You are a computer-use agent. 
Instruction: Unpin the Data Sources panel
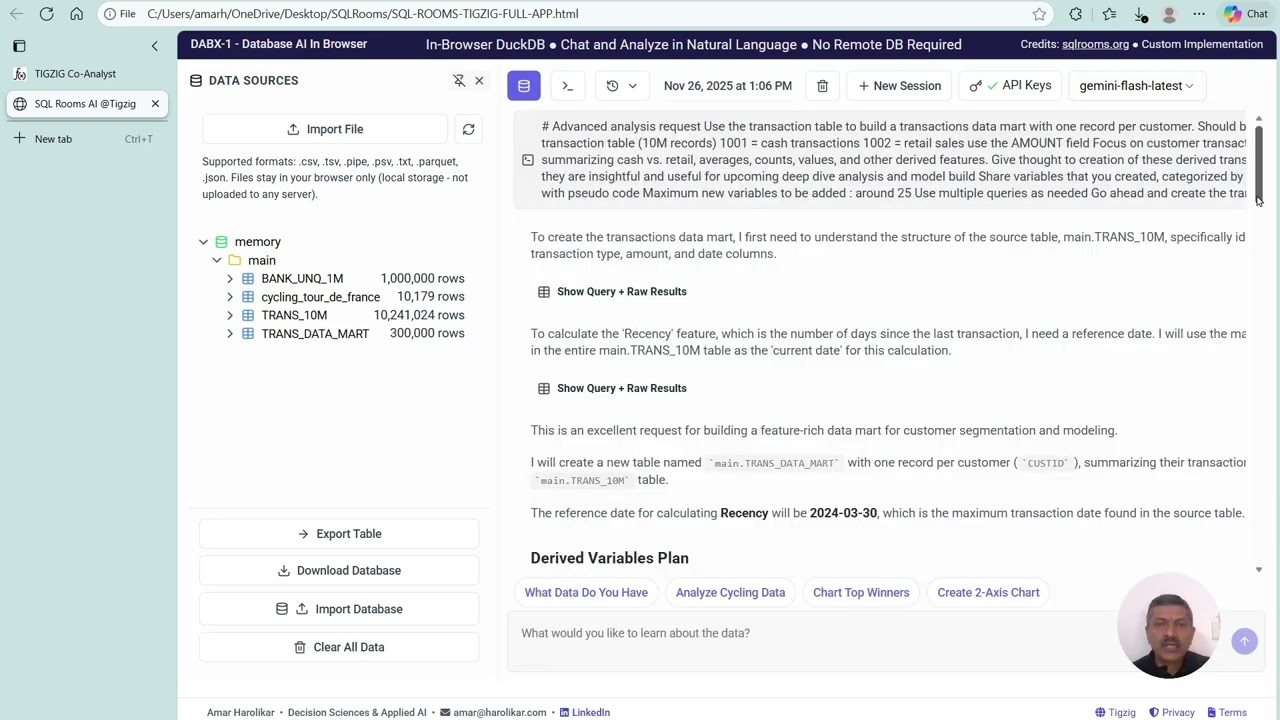(x=459, y=80)
